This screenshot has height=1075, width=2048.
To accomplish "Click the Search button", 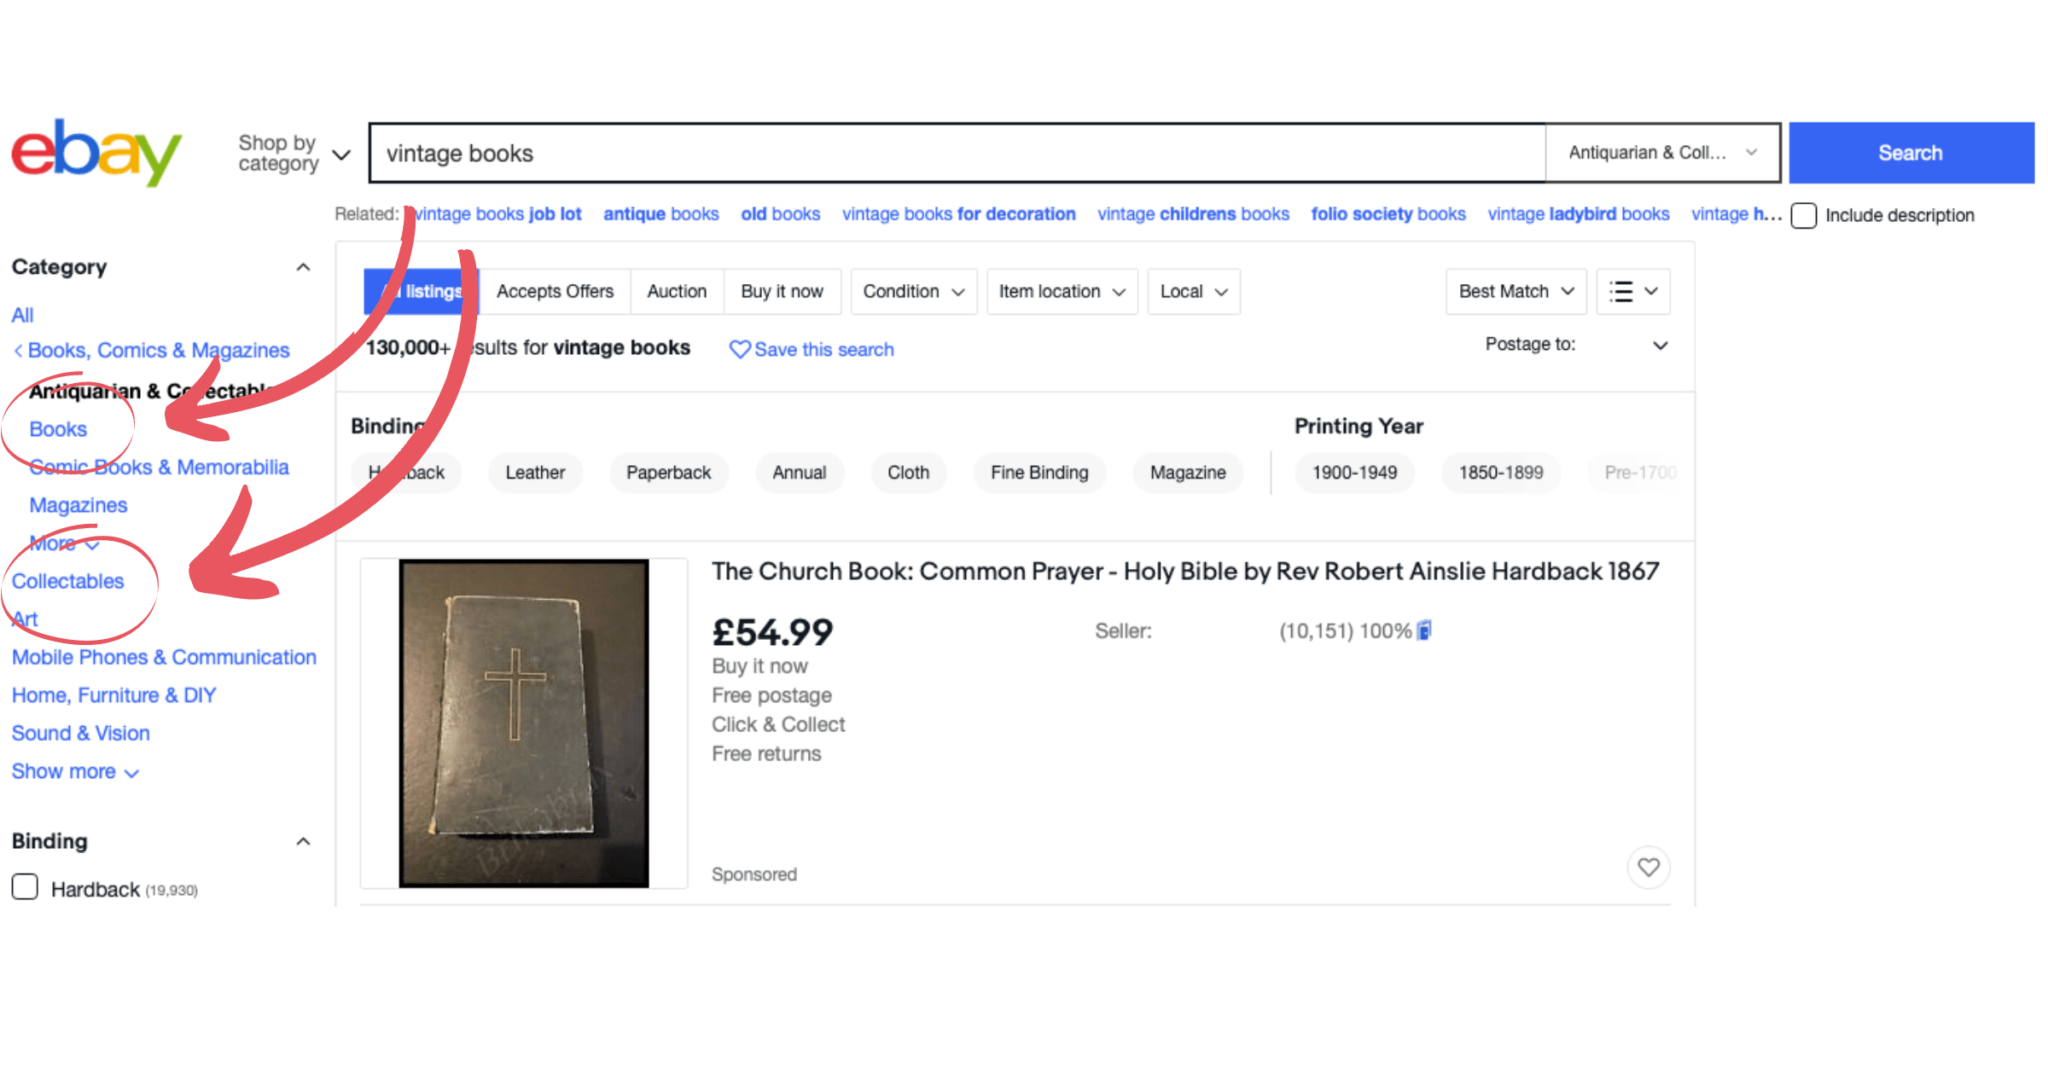I will 1910,152.
